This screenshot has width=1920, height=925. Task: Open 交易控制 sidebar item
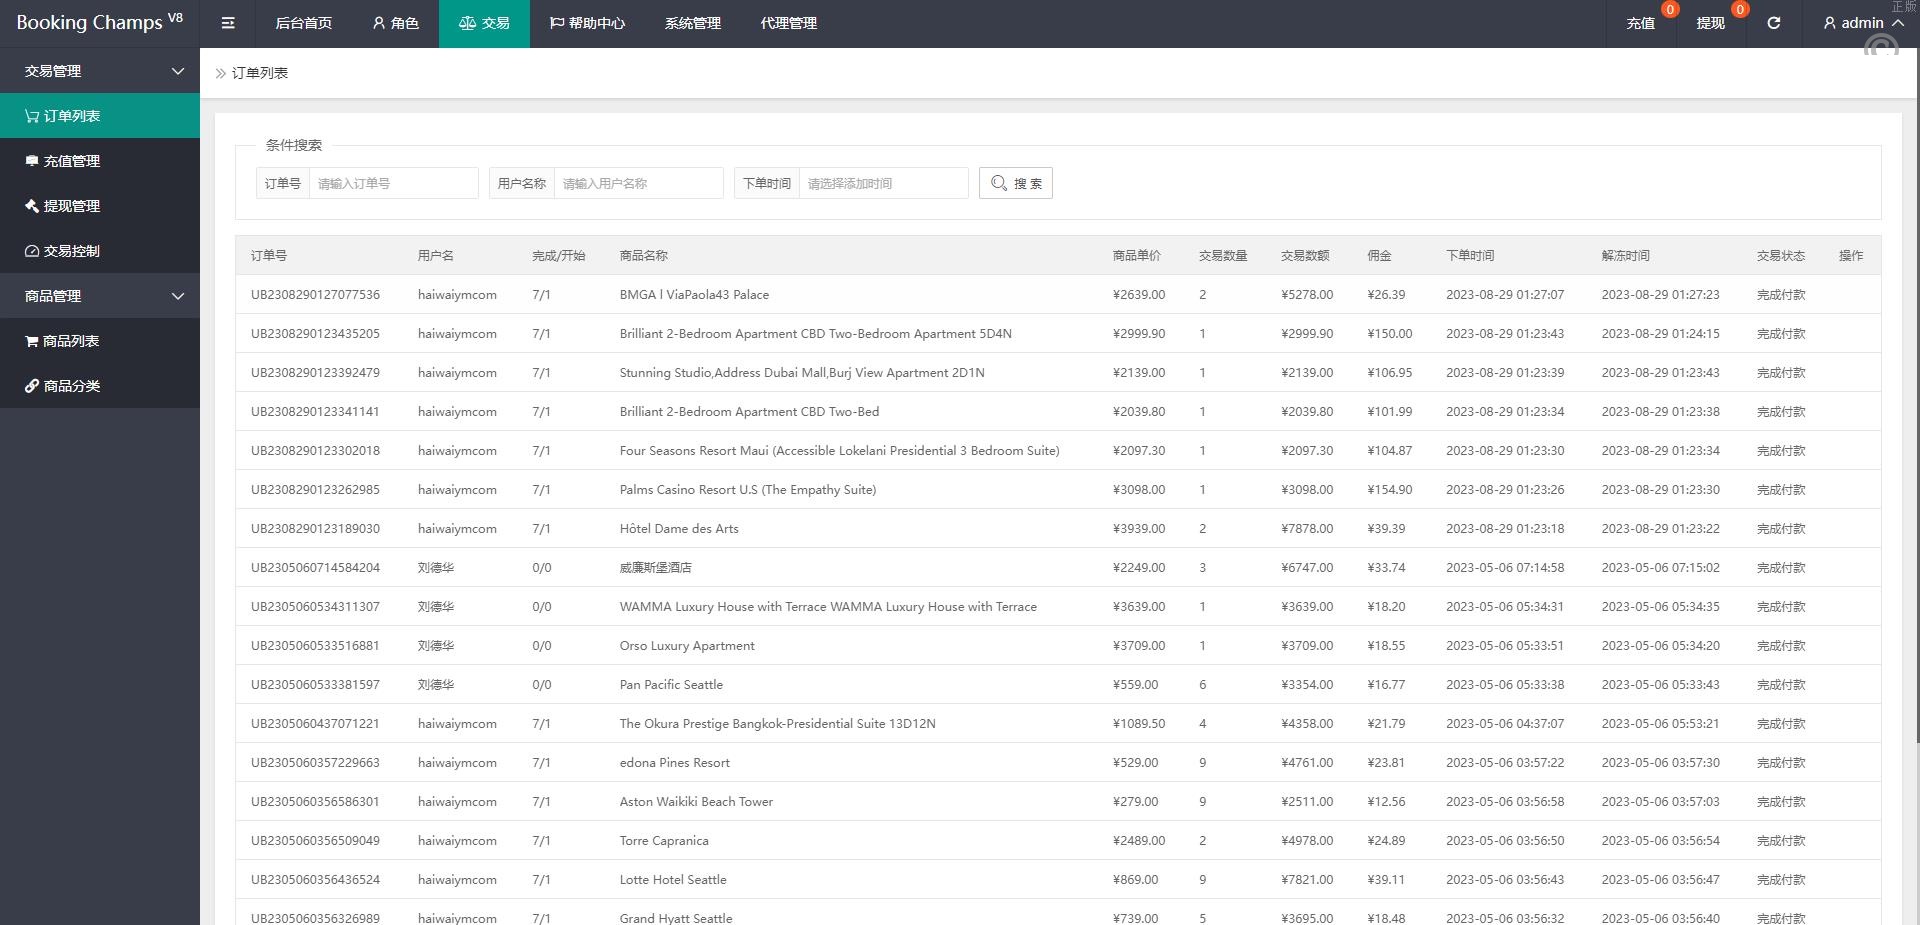100,251
